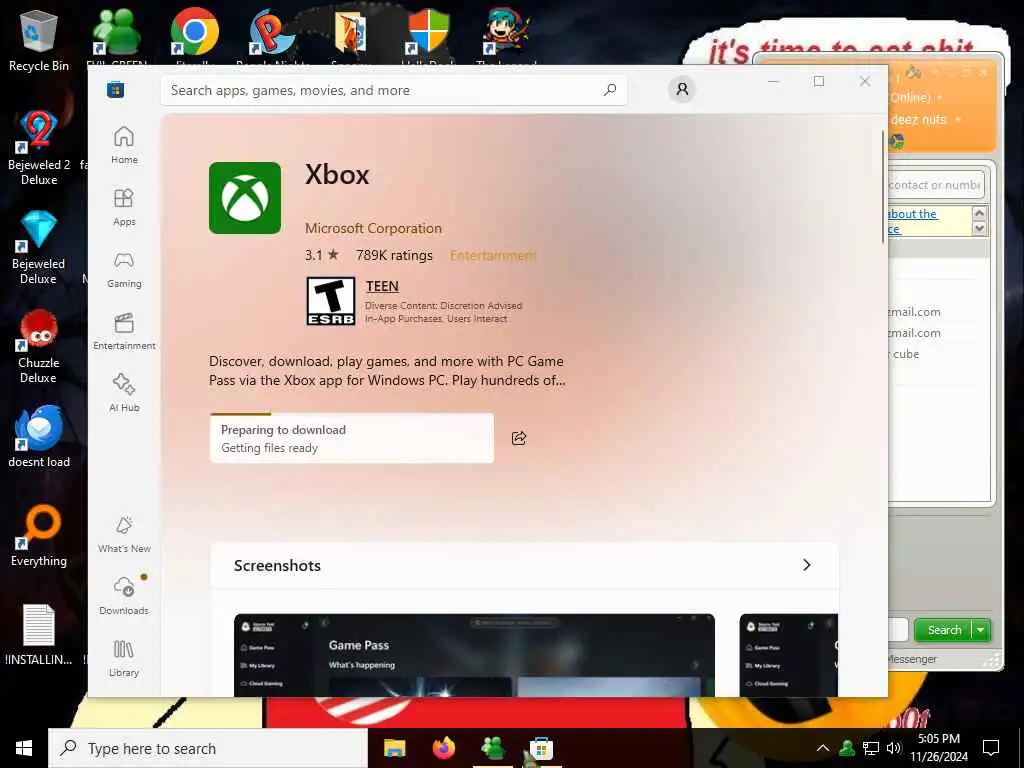Open the Game Pass screenshot thumbnail
Image resolution: width=1024 pixels, height=768 pixels.
coord(474,655)
